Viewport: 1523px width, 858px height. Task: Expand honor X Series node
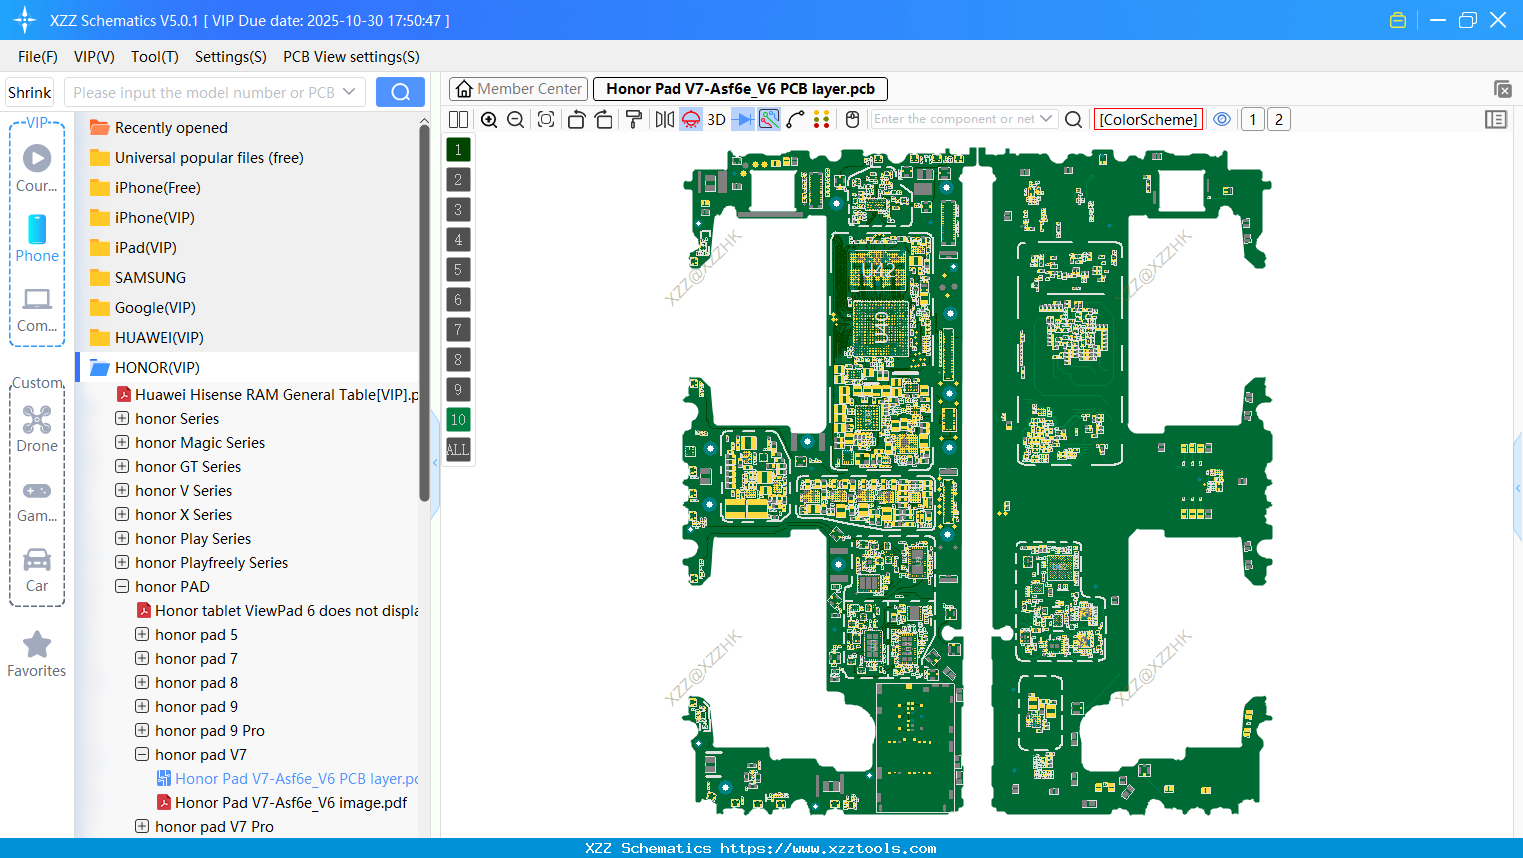click(122, 514)
